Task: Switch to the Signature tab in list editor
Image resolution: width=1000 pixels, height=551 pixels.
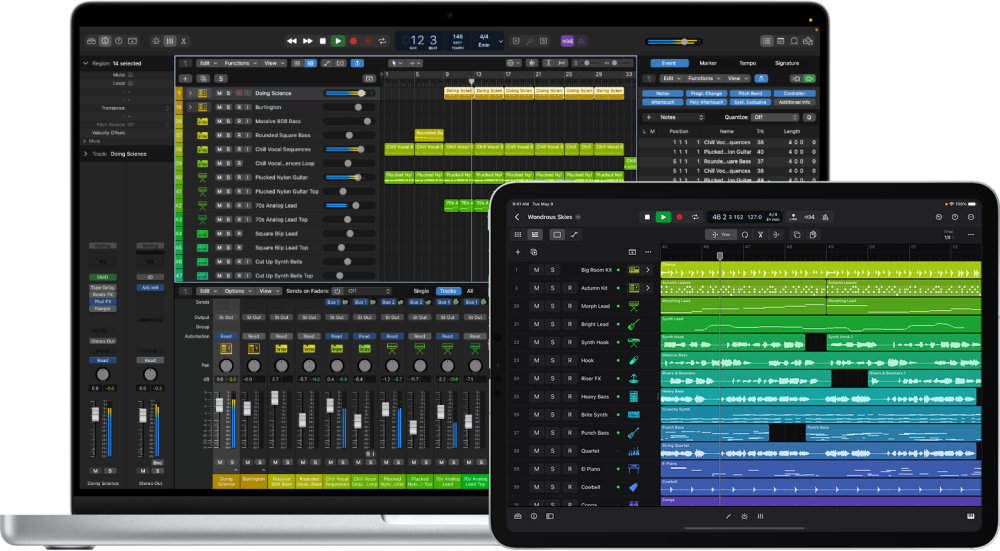Action: (787, 63)
